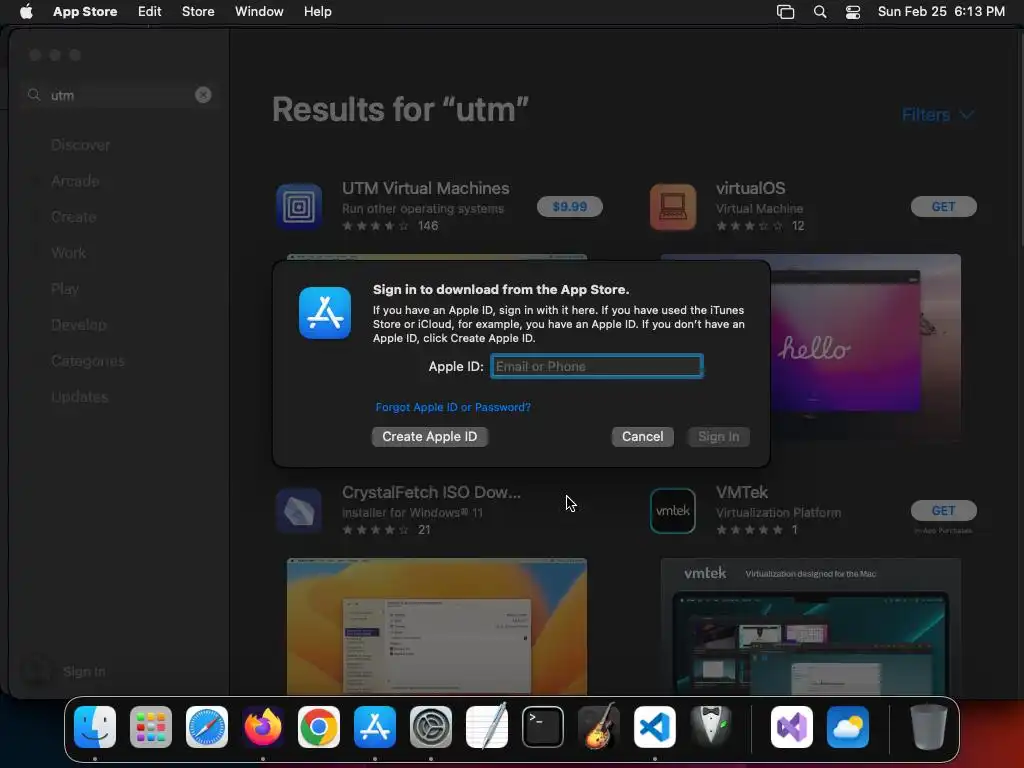Open Terminal from the dock
Screen dimensions: 1024x768
543,727
